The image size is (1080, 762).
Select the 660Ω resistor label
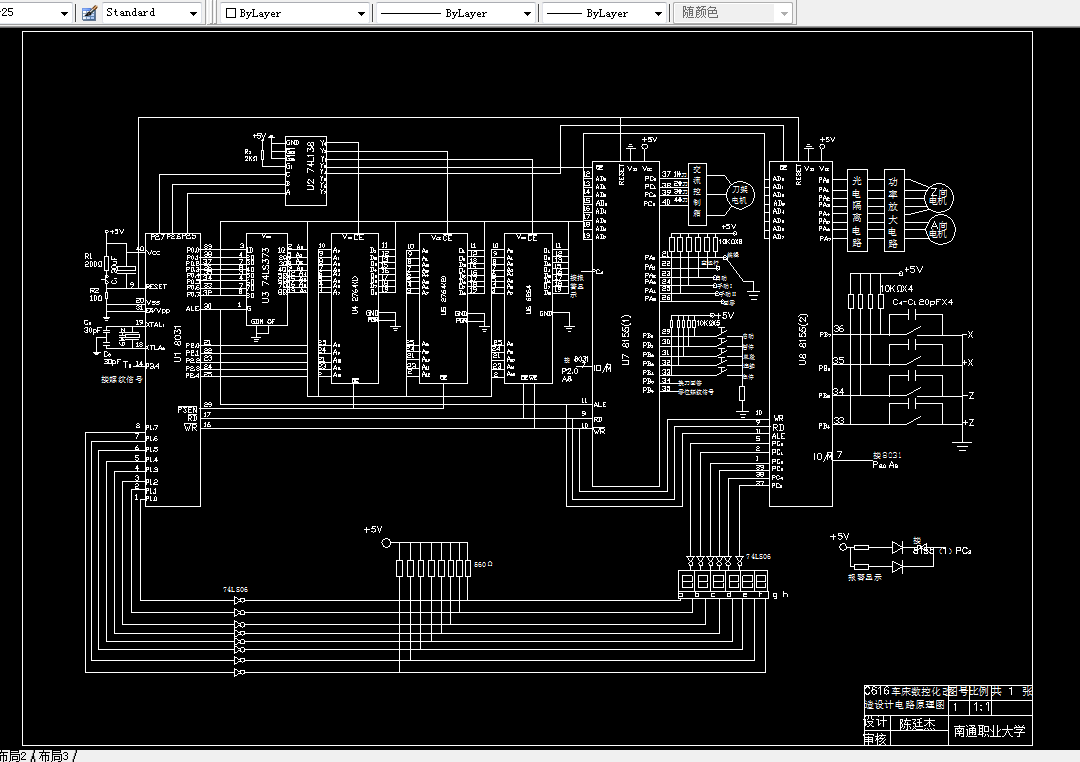(x=483, y=564)
